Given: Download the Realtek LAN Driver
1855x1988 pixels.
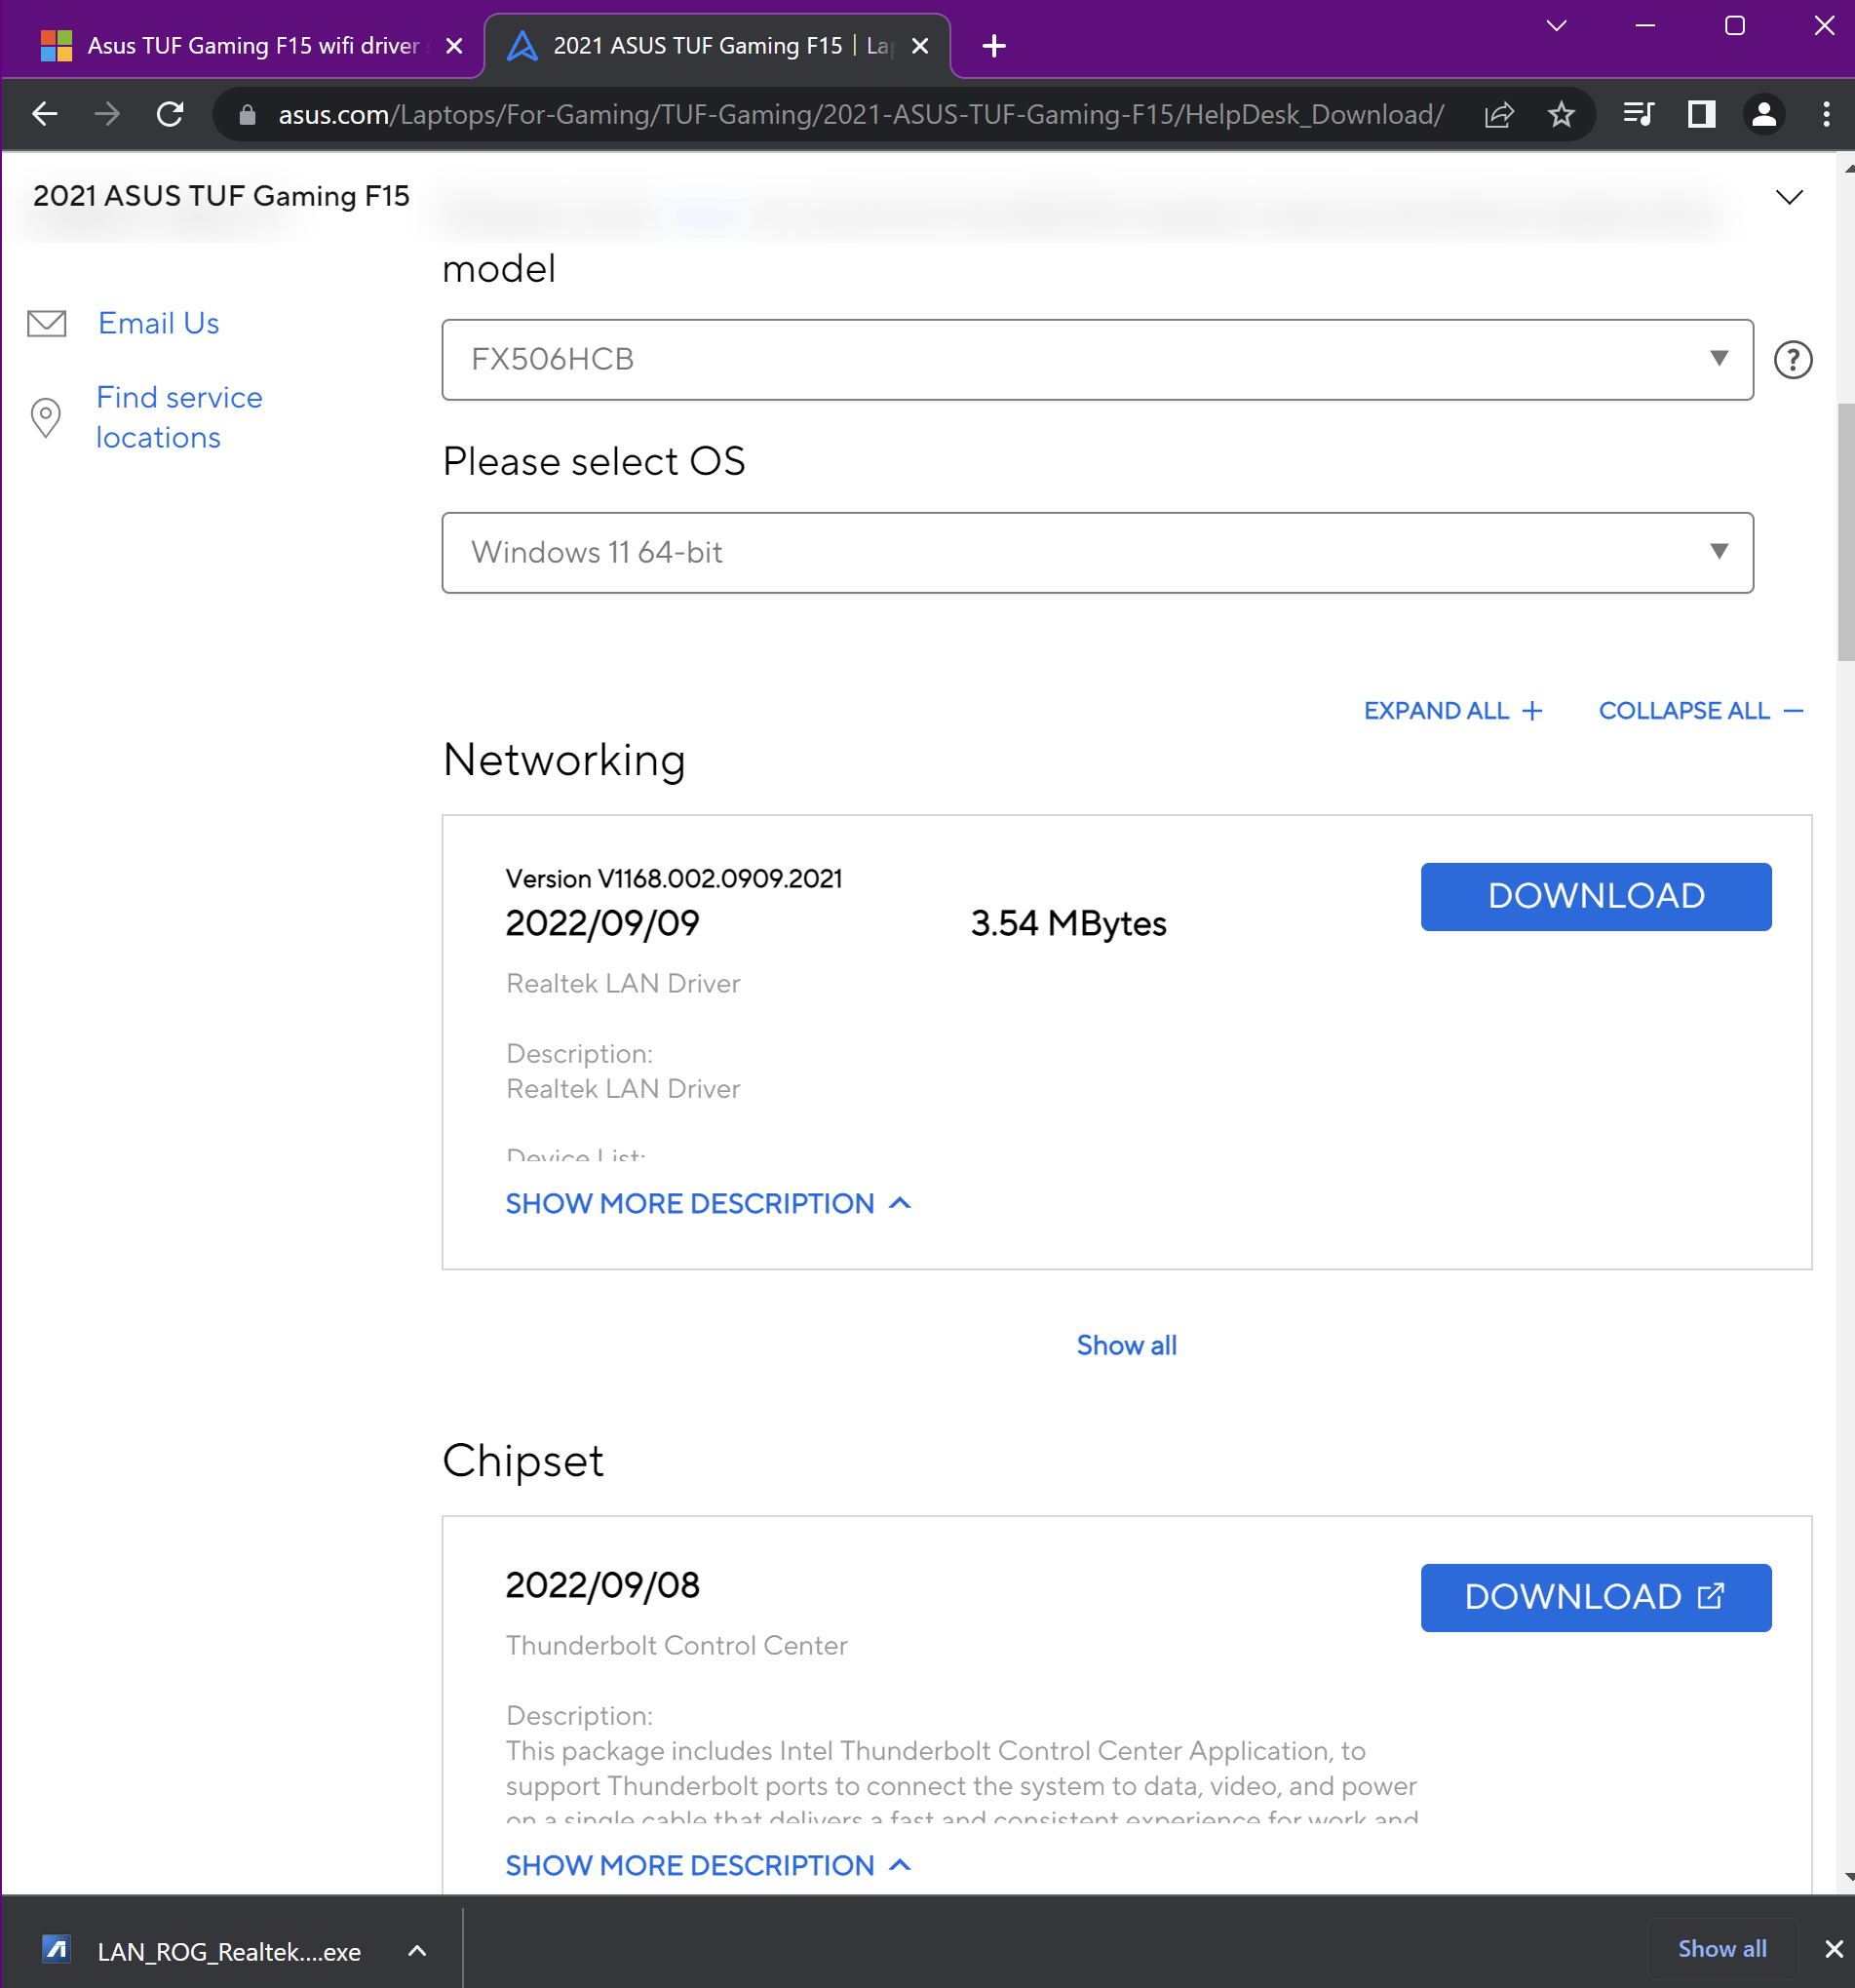Looking at the screenshot, I should click(1596, 896).
